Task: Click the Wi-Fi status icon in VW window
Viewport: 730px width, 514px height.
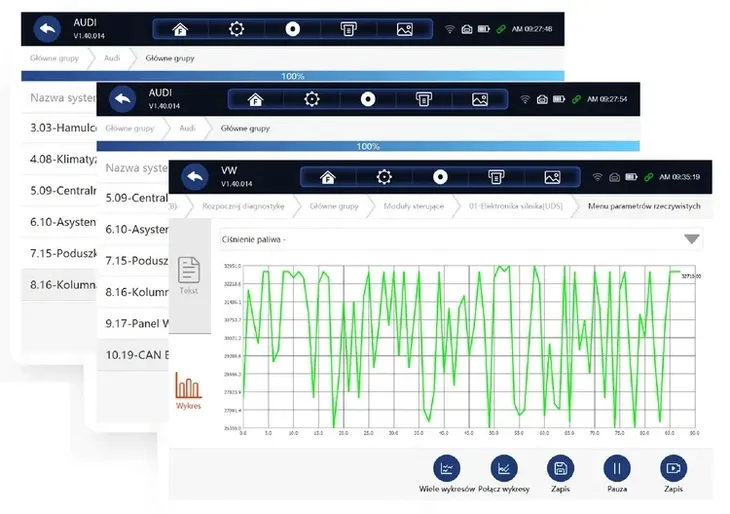Action: coord(597,177)
